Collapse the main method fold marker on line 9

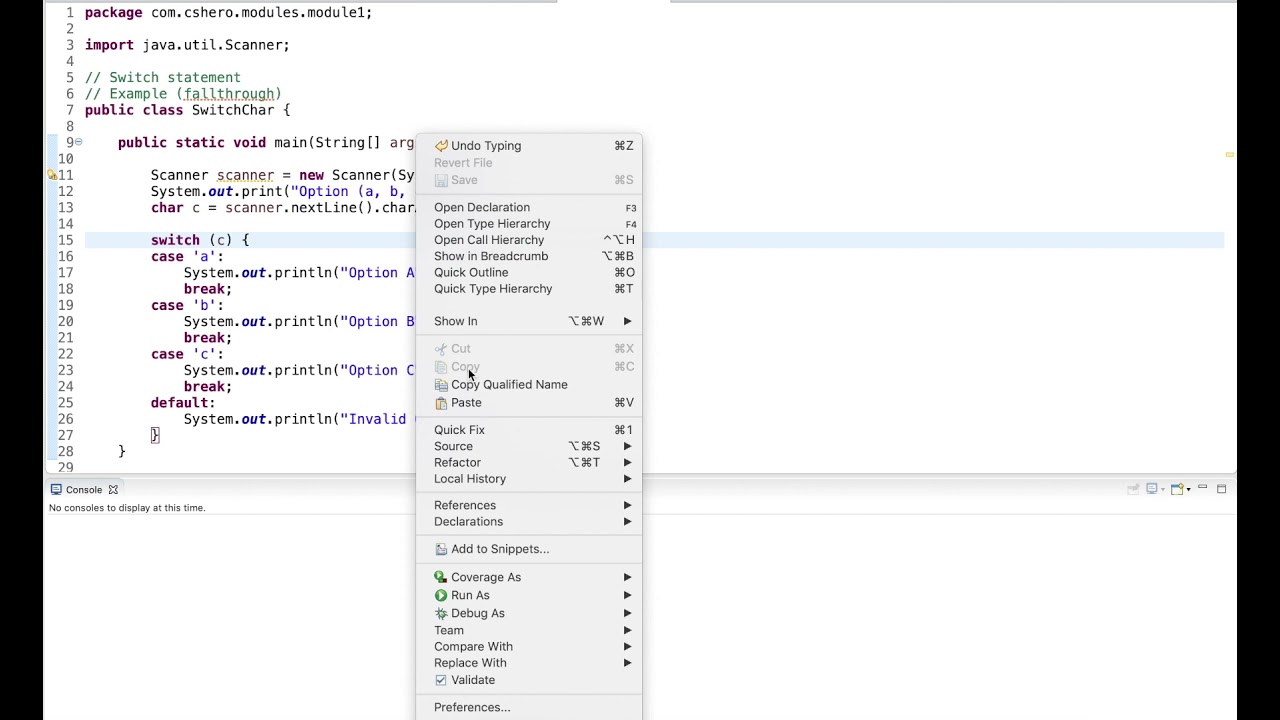[78, 142]
